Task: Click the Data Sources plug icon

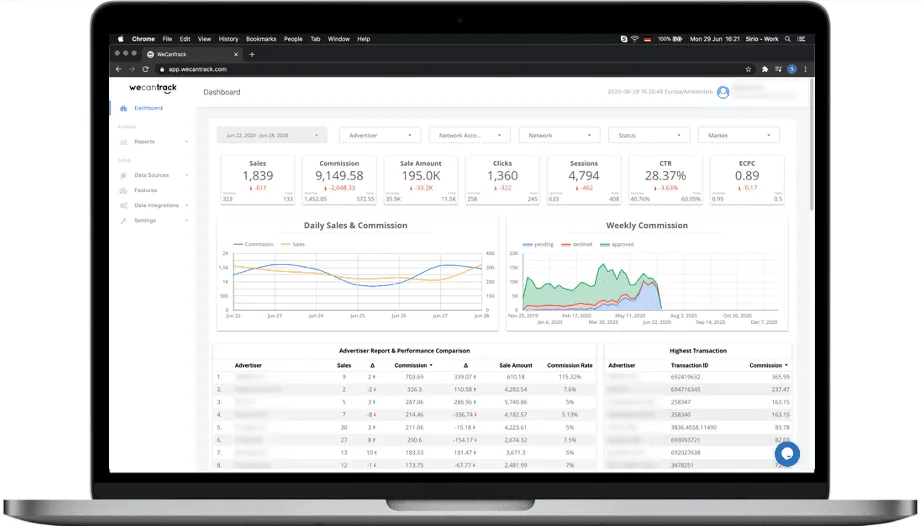Action: coord(123,175)
